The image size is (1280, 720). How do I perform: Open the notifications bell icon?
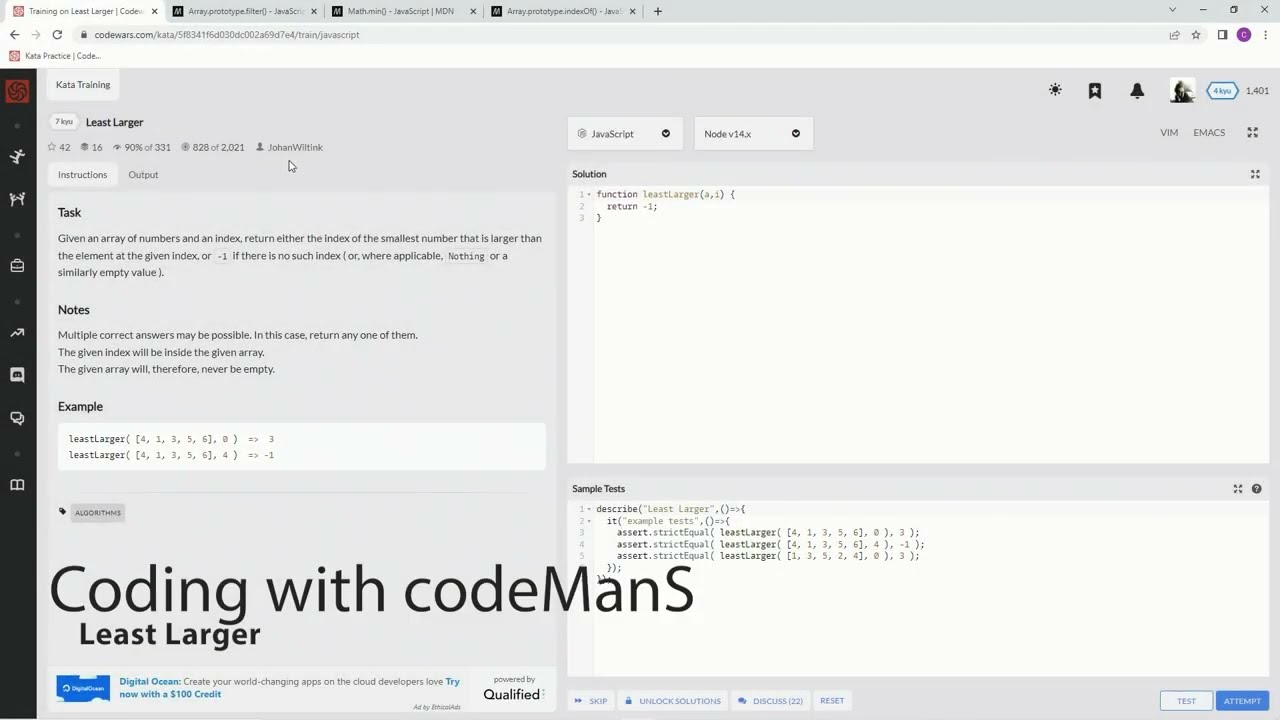(1137, 90)
